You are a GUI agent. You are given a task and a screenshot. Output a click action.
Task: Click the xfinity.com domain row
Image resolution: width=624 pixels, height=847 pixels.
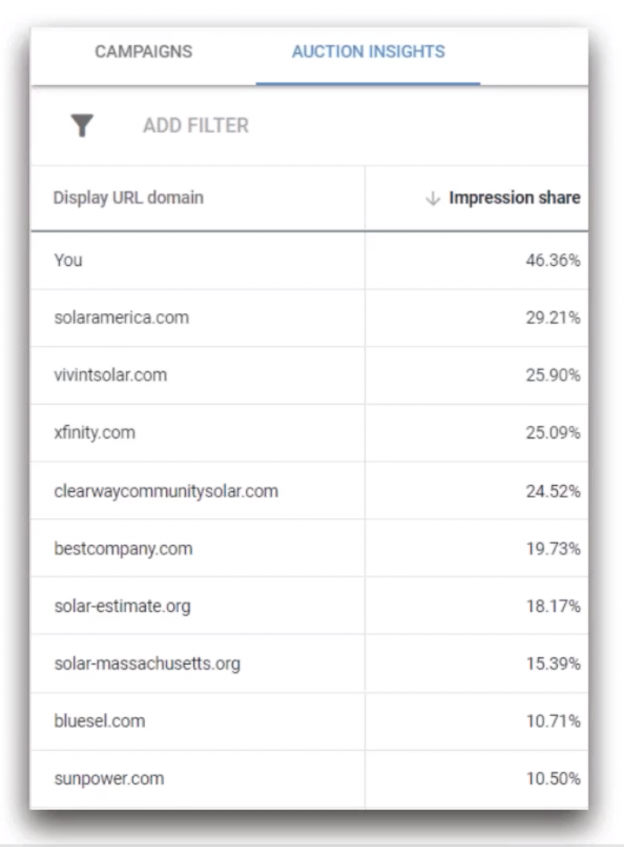[x=310, y=433]
